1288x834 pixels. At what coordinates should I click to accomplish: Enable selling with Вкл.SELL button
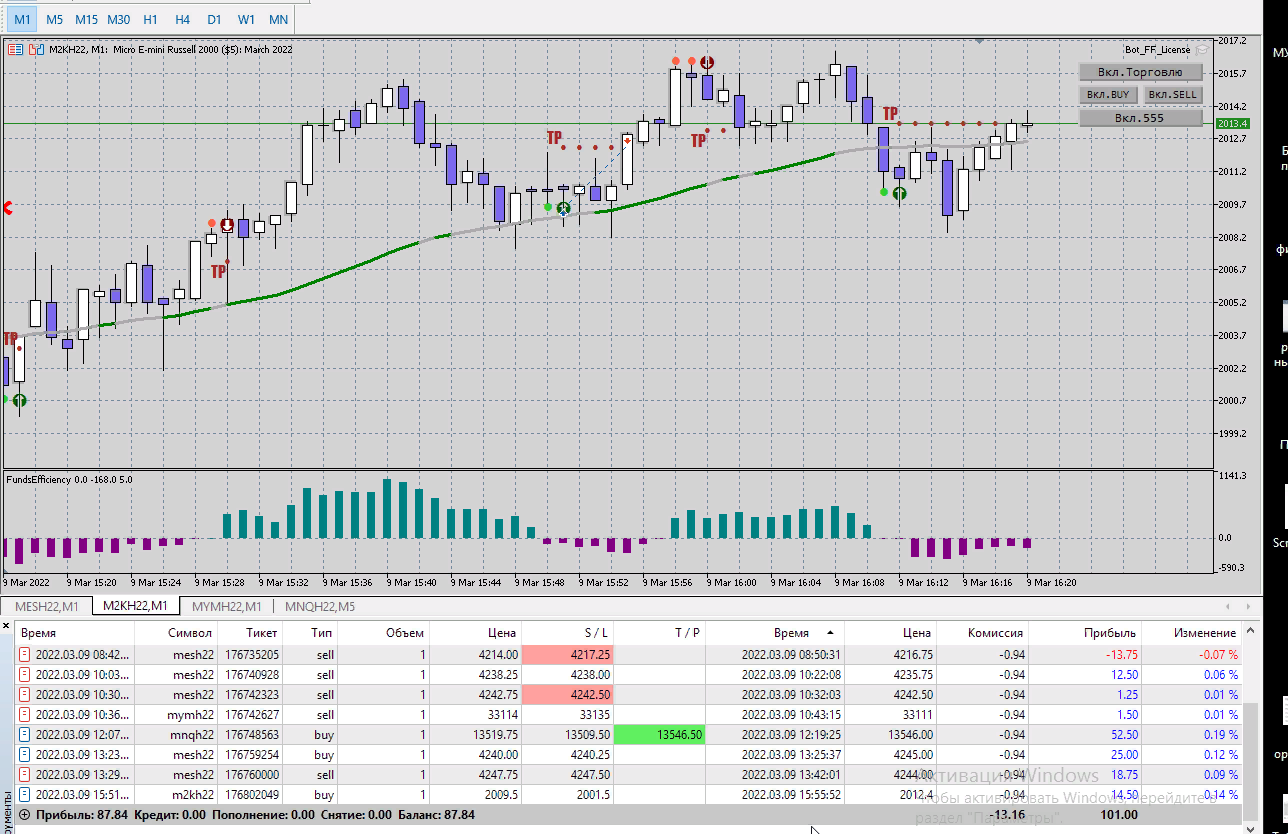coord(1172,95)
